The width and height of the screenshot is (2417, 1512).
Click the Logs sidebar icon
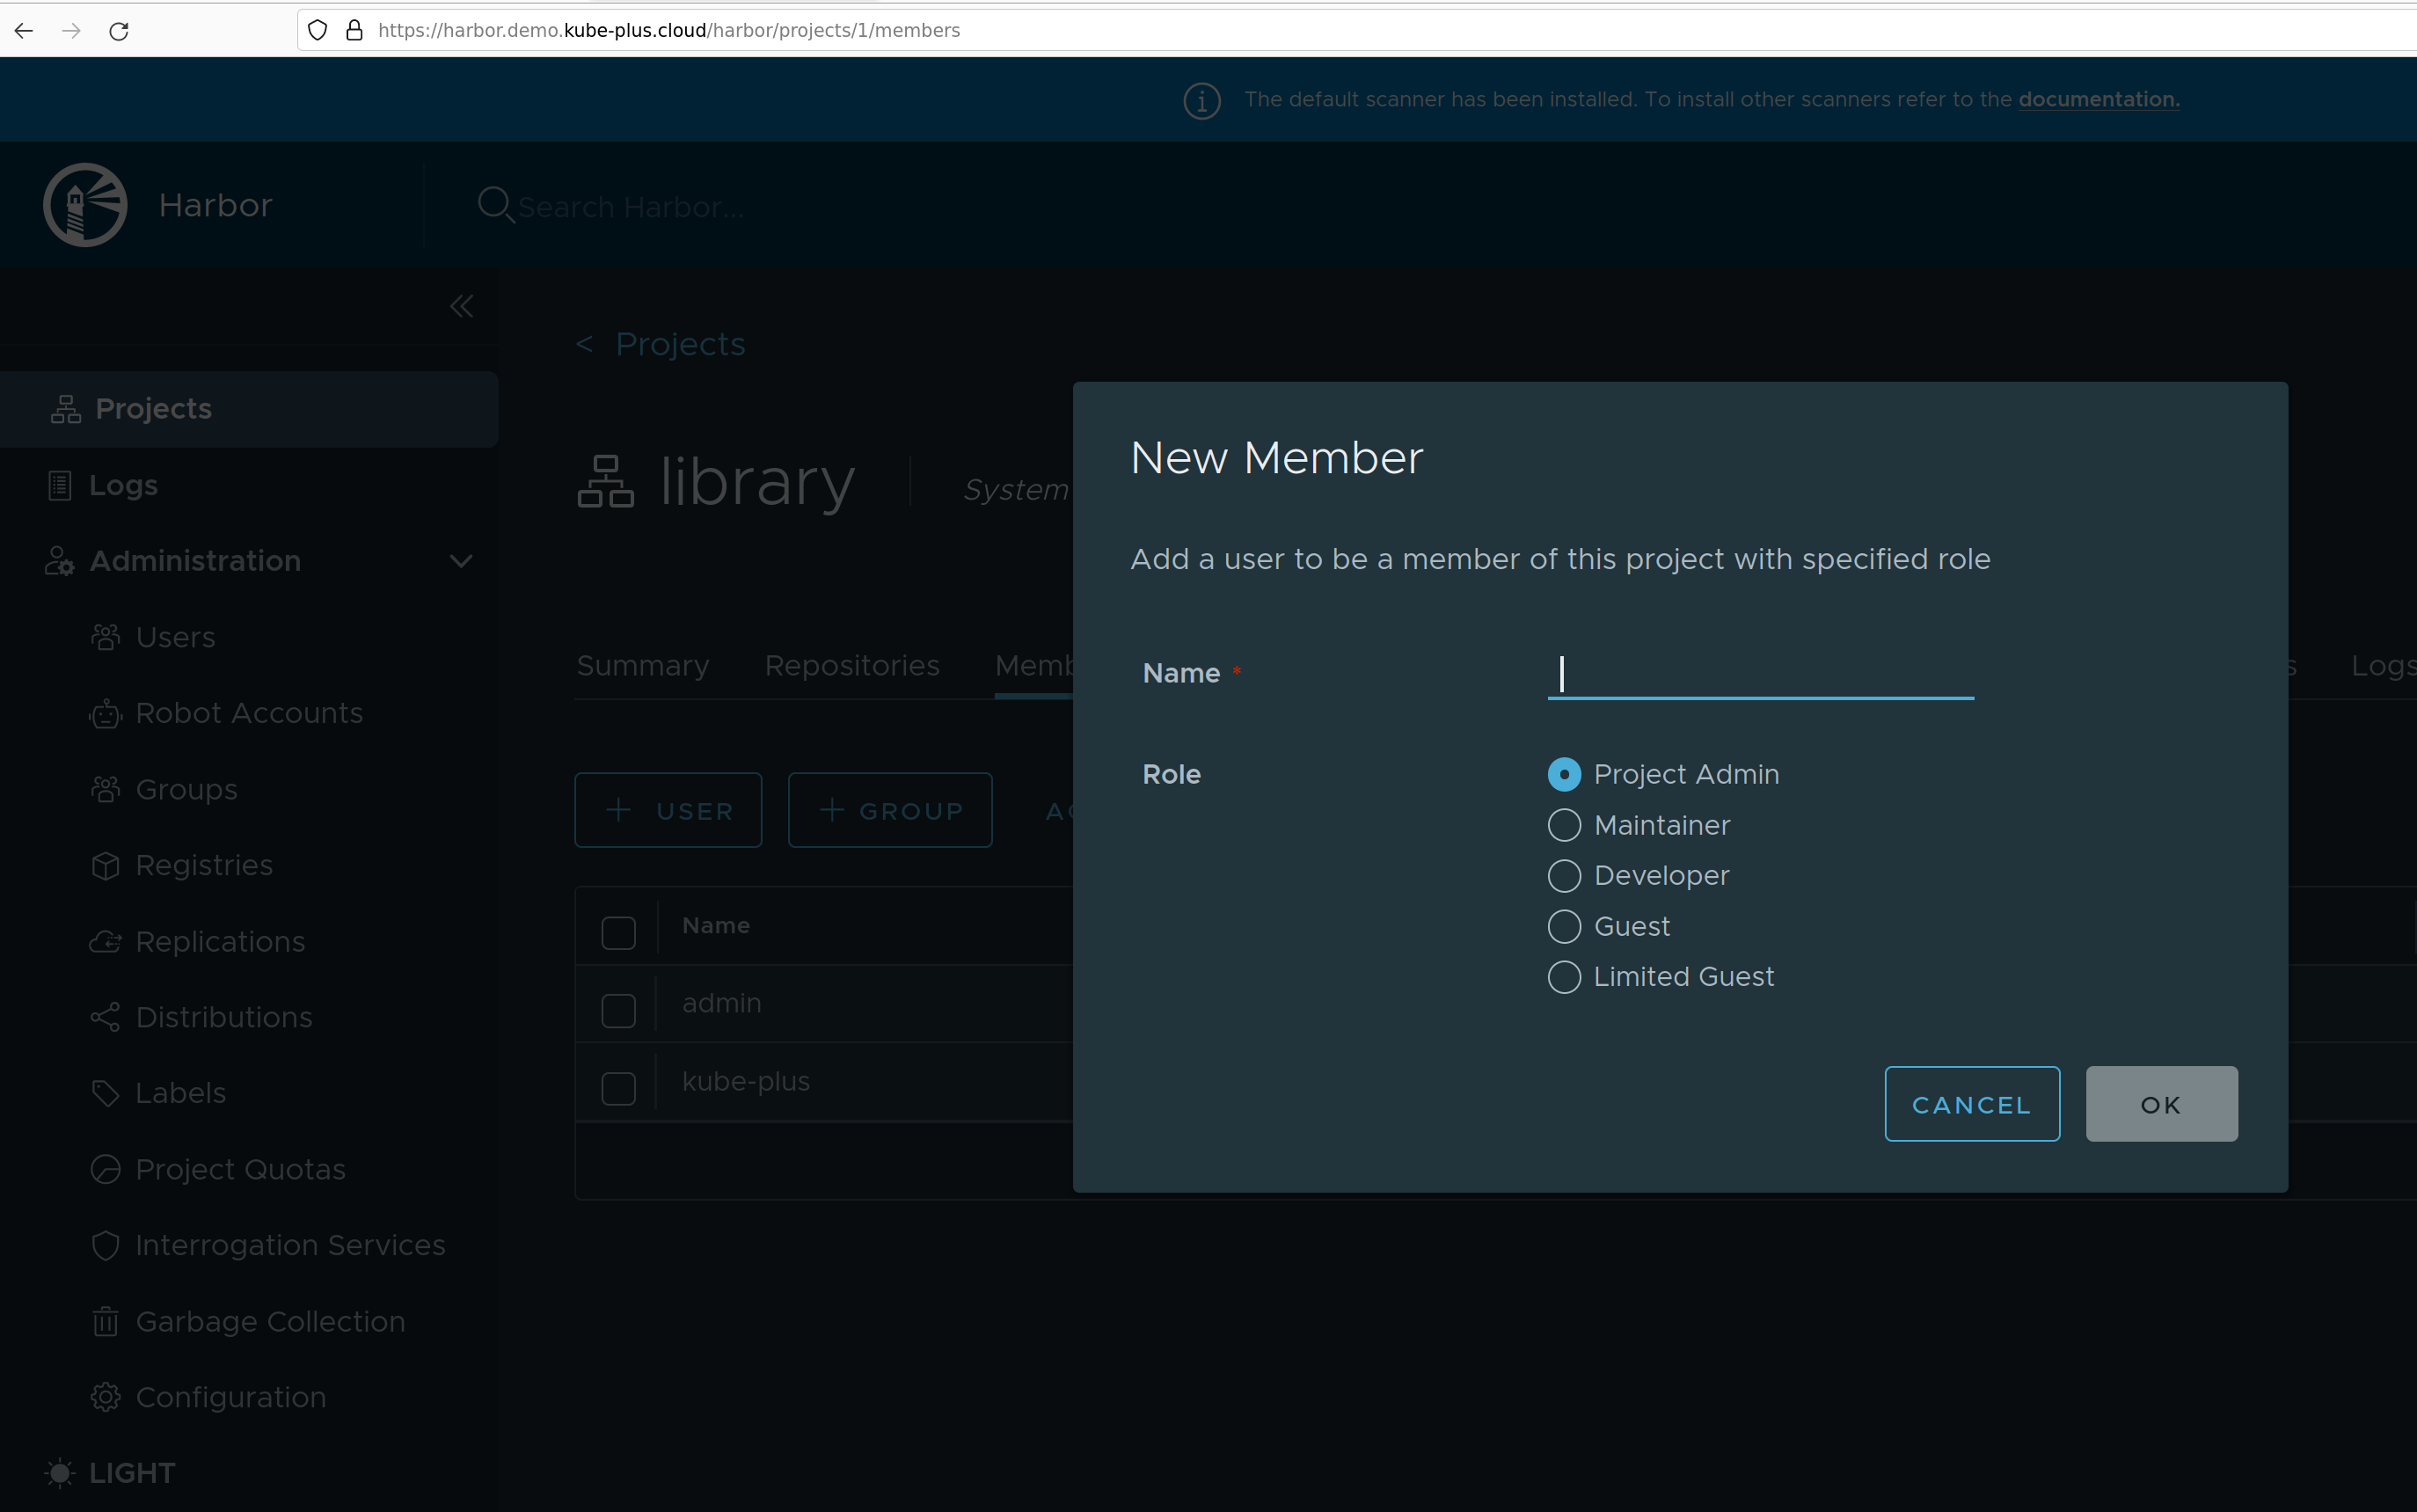point(60,485)
